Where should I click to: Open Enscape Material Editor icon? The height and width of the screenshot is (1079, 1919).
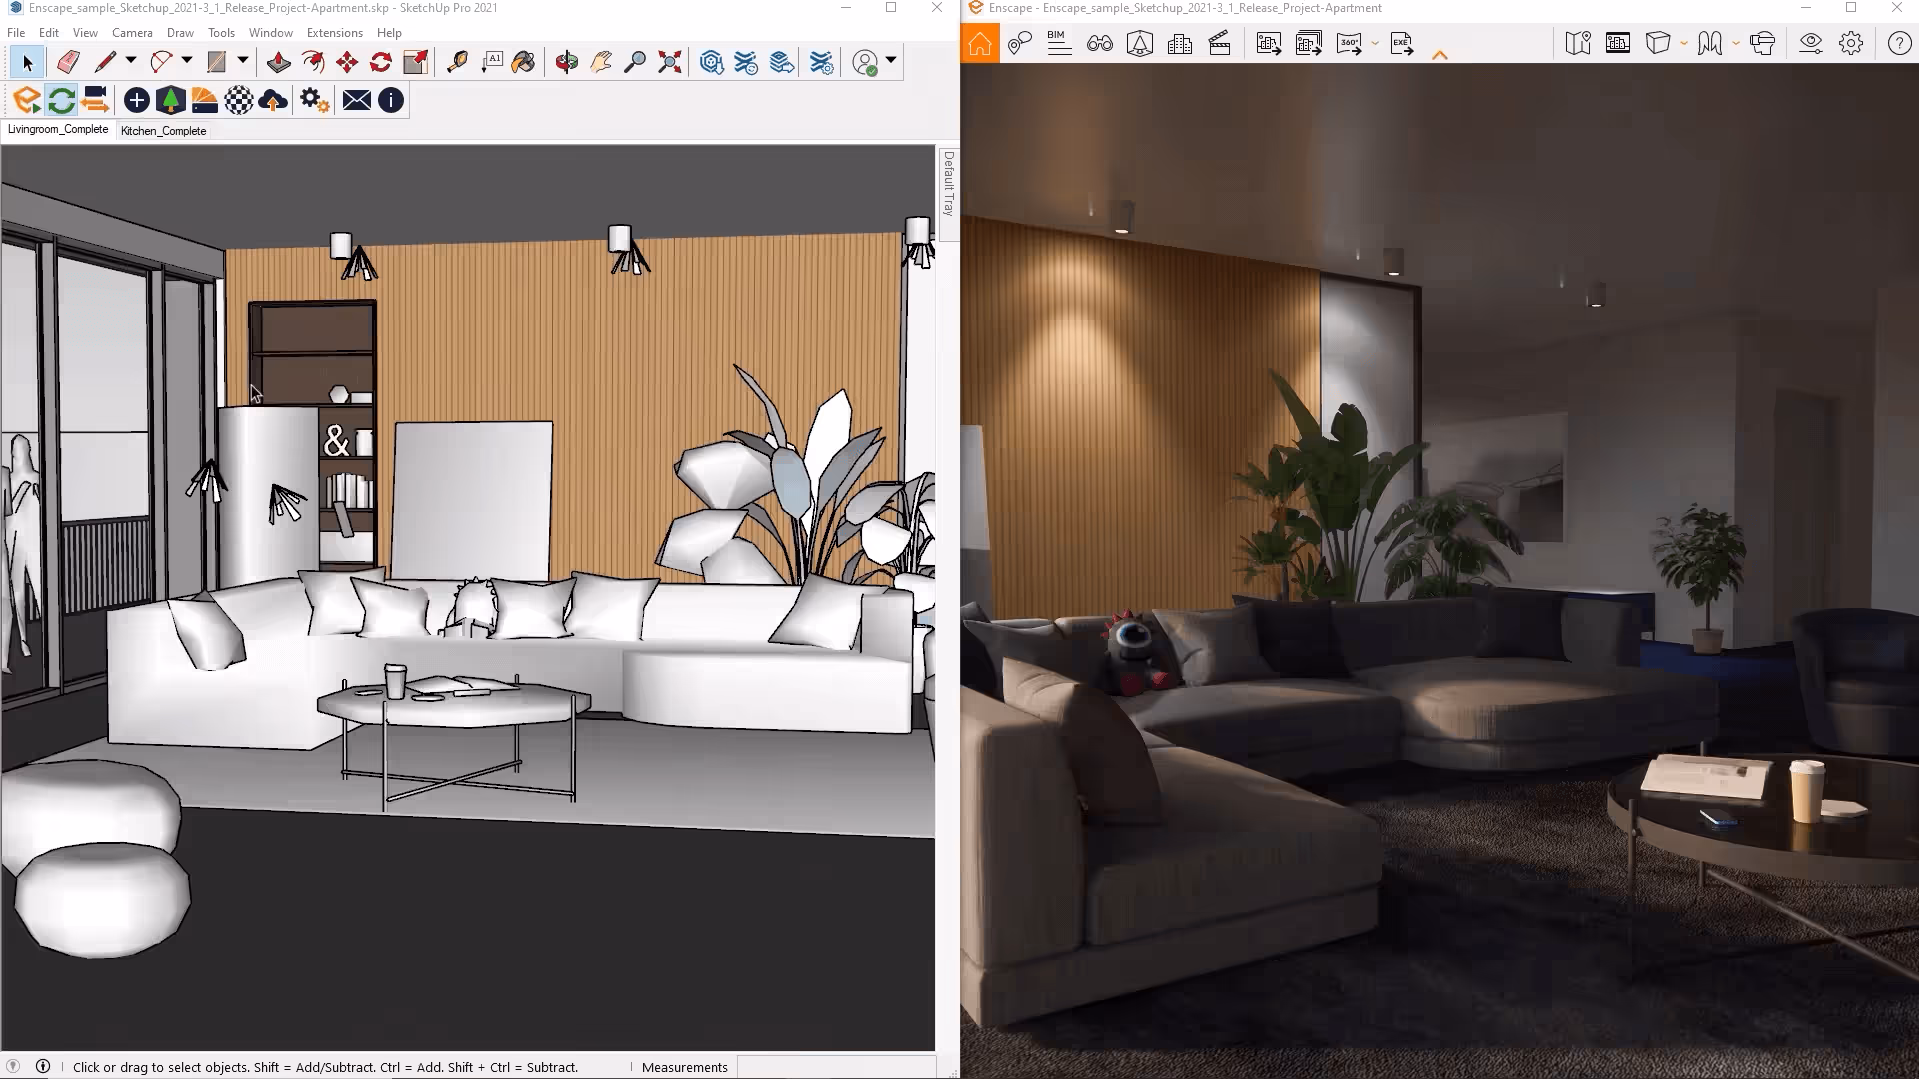click(205, 100)
